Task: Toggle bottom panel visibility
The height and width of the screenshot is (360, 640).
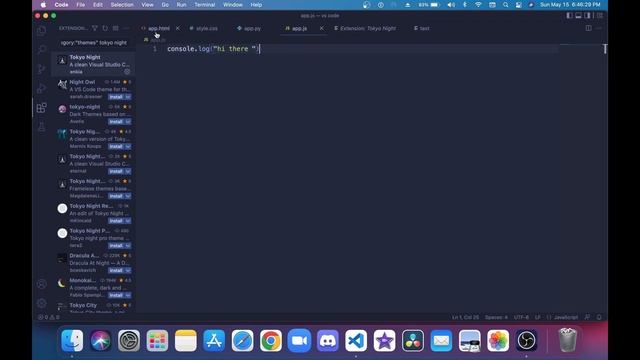Action: (x=578, y=16)
